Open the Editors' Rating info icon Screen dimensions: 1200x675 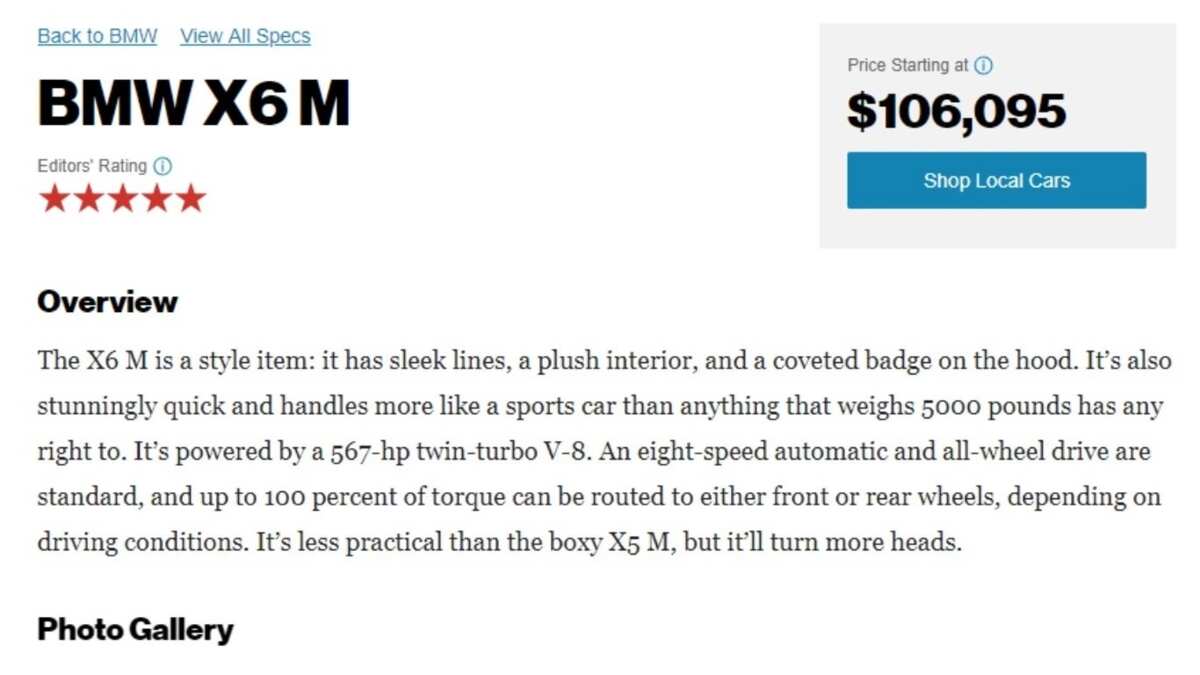[162, 166]
